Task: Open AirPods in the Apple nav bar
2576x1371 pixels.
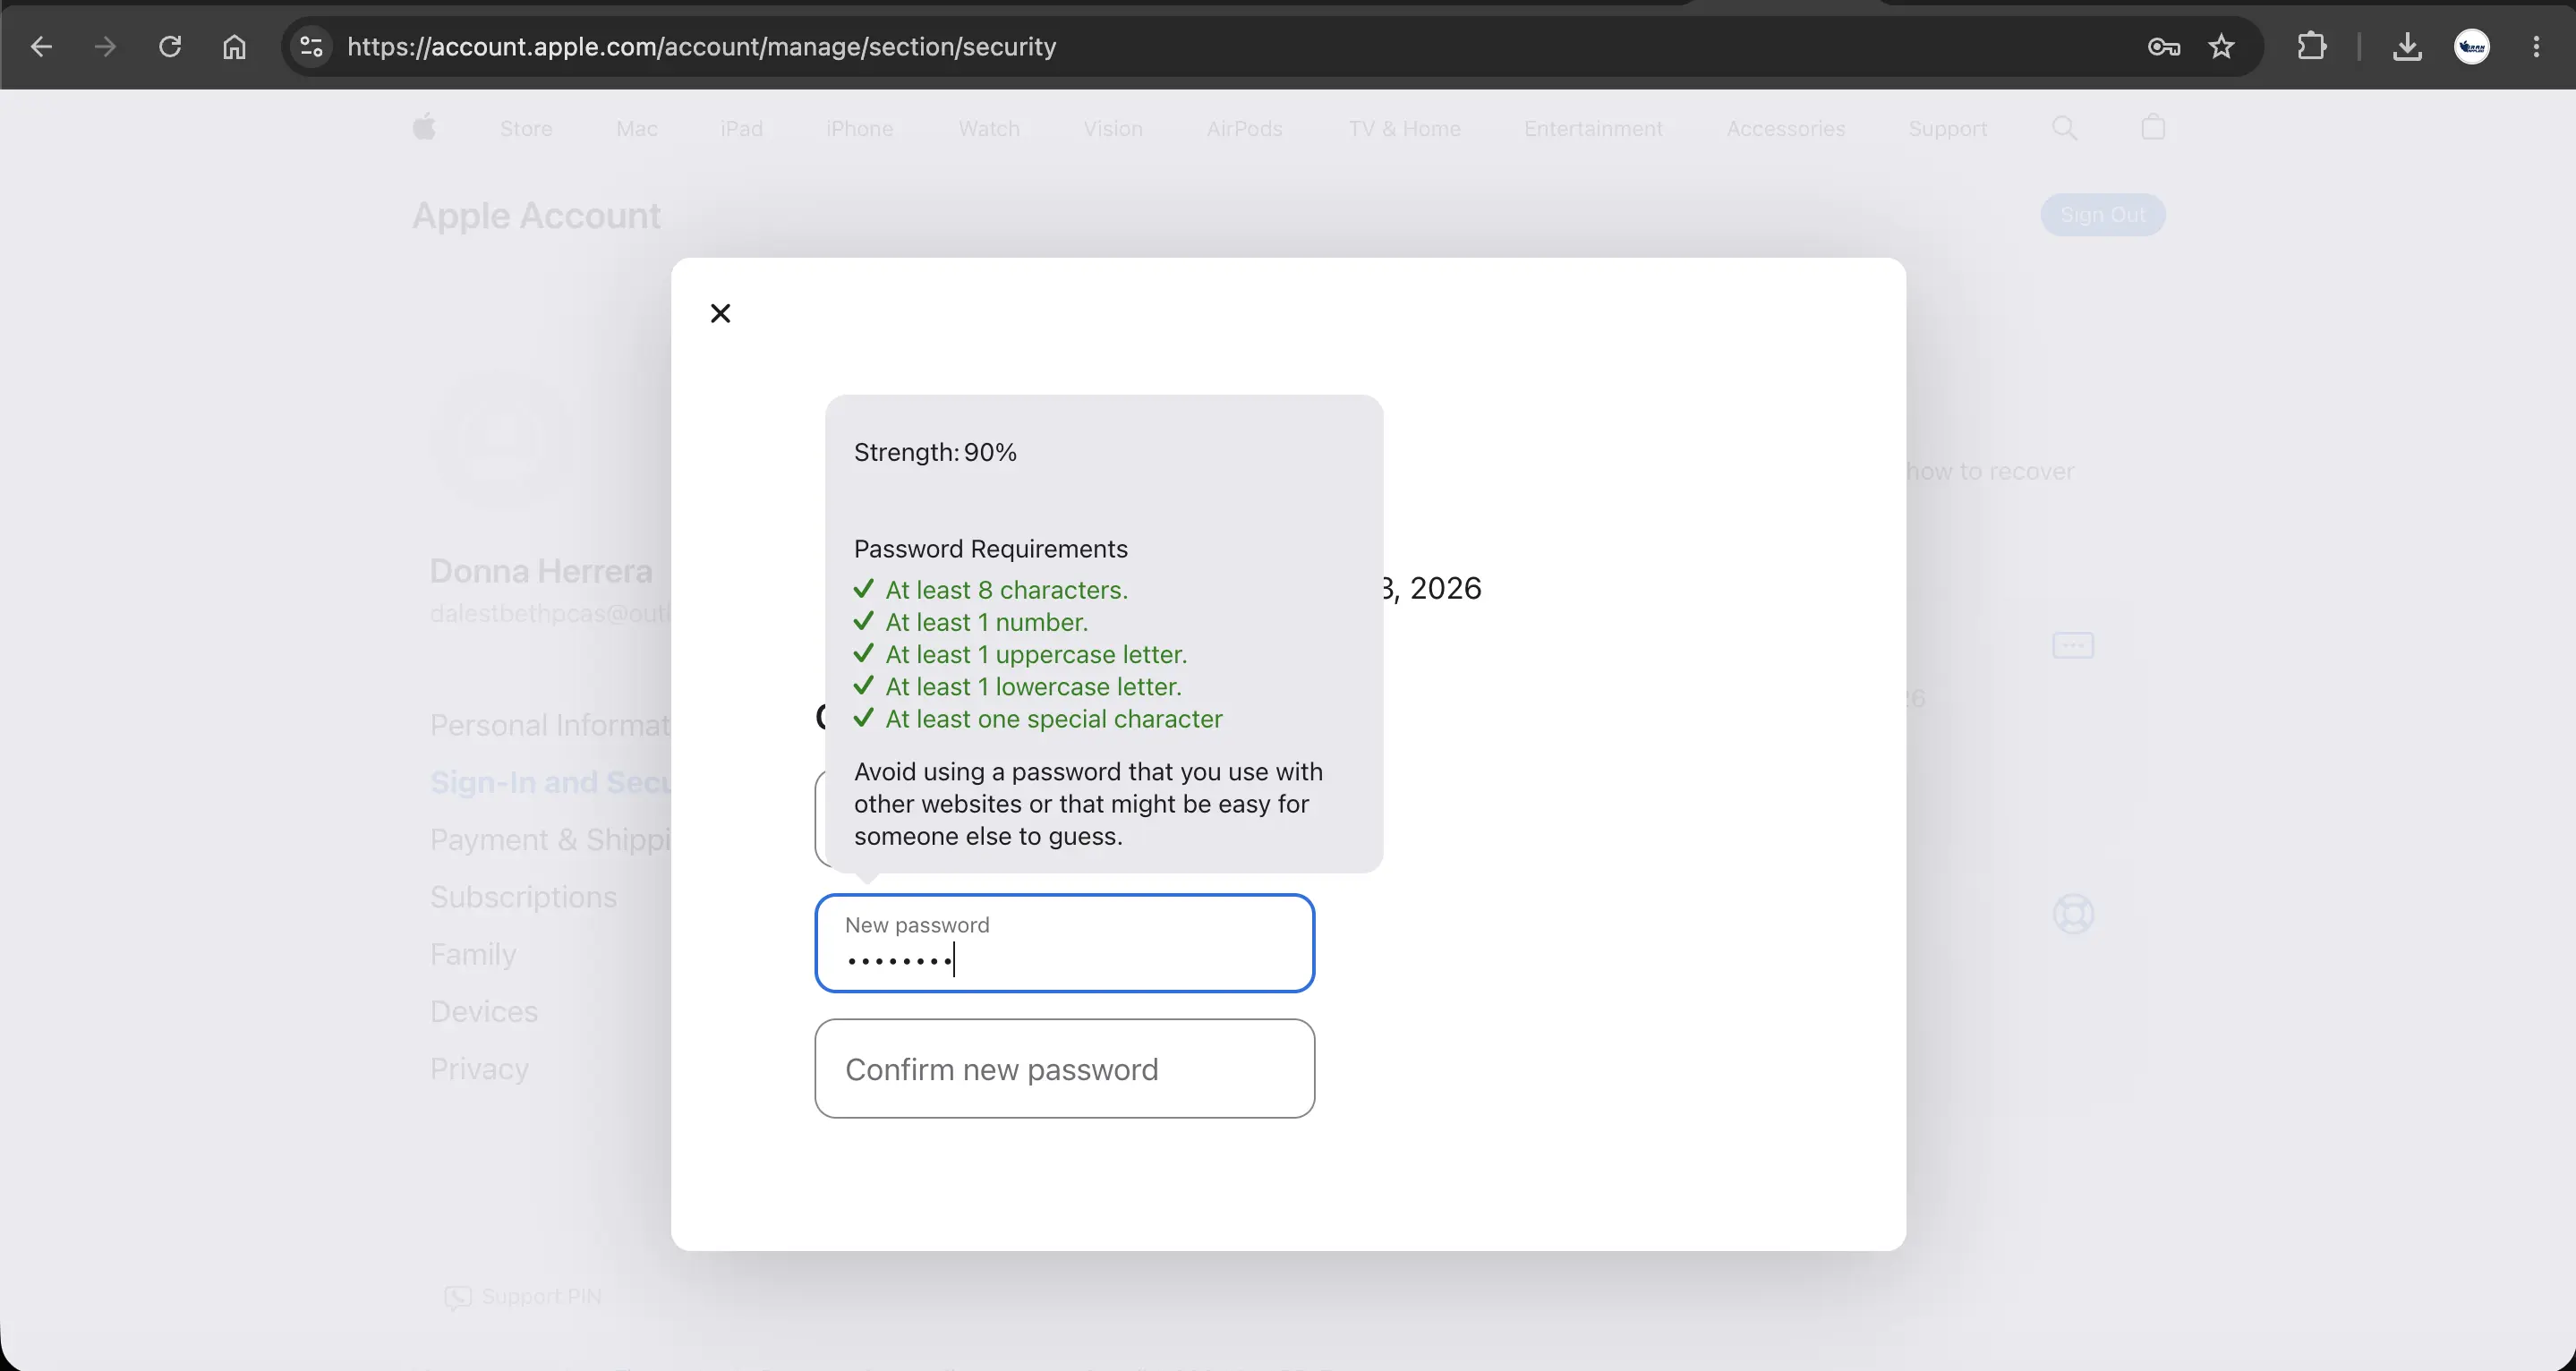Action: pyautogui.click(x=1244, y=128)
